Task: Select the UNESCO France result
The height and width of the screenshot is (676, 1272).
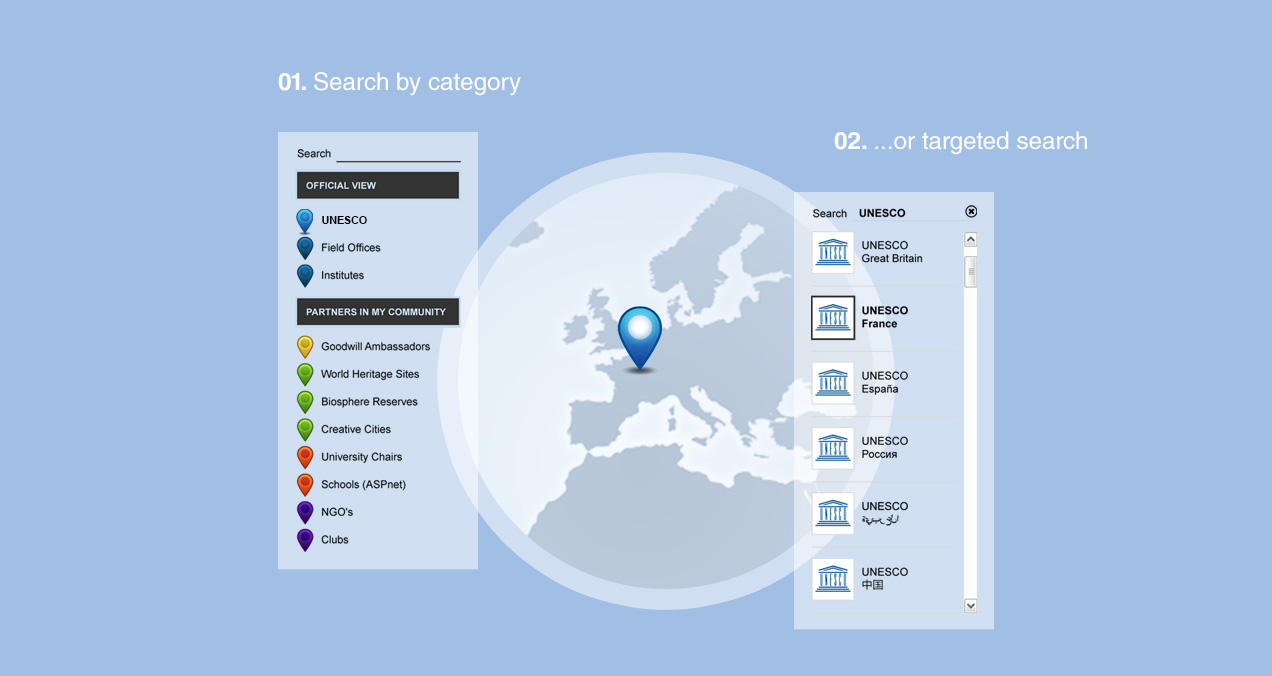Action: point(880,317)
